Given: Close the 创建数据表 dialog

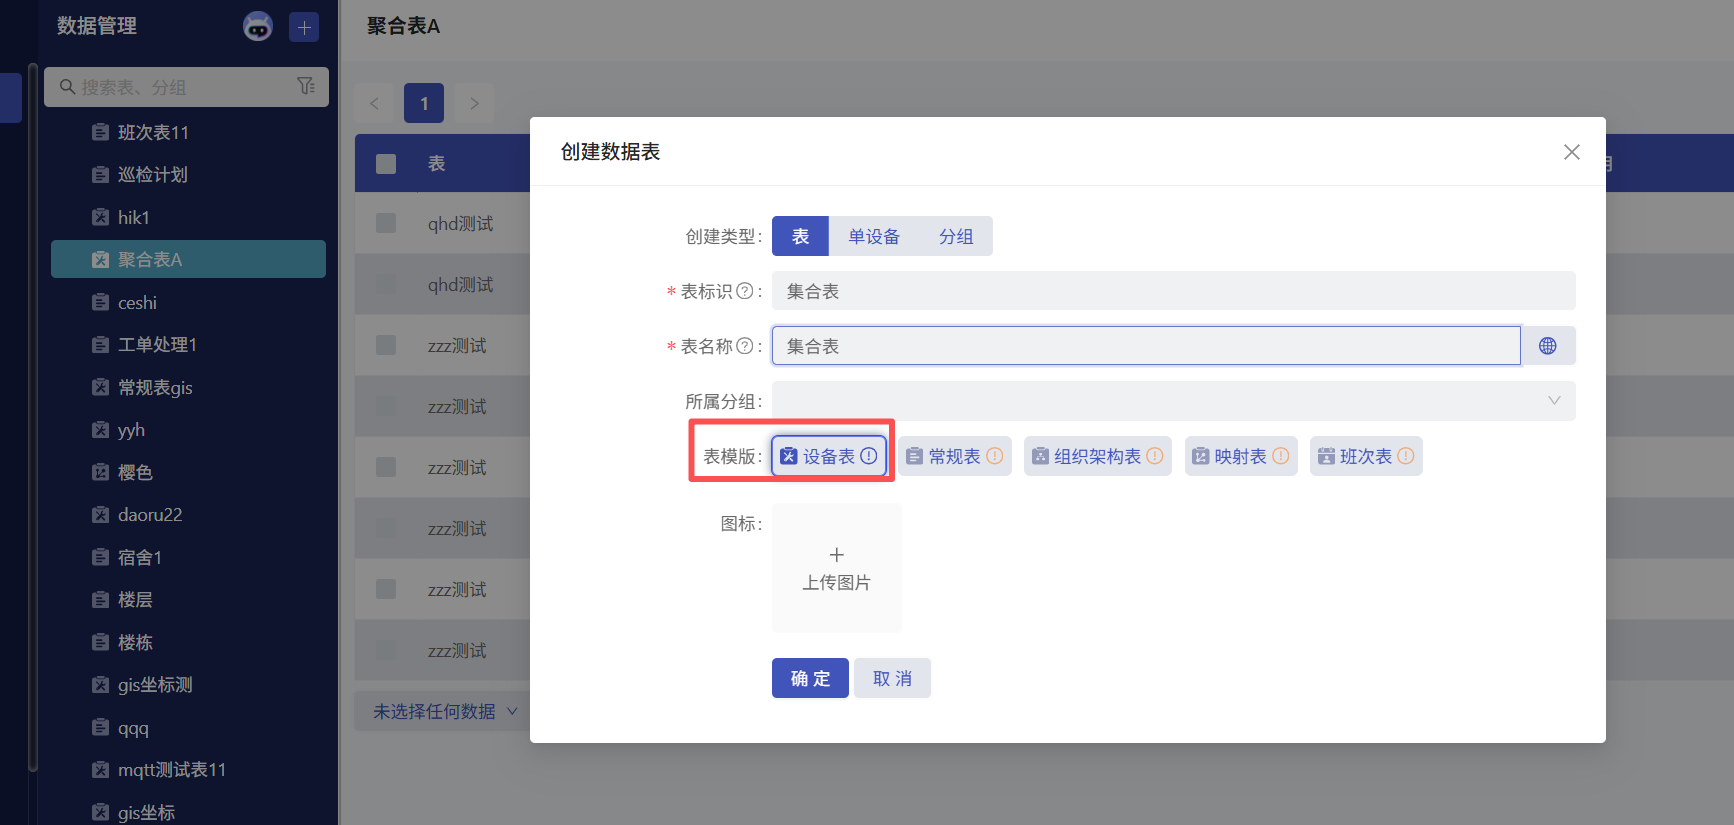Looking at the screenshot, I should tap(1572, 152).
